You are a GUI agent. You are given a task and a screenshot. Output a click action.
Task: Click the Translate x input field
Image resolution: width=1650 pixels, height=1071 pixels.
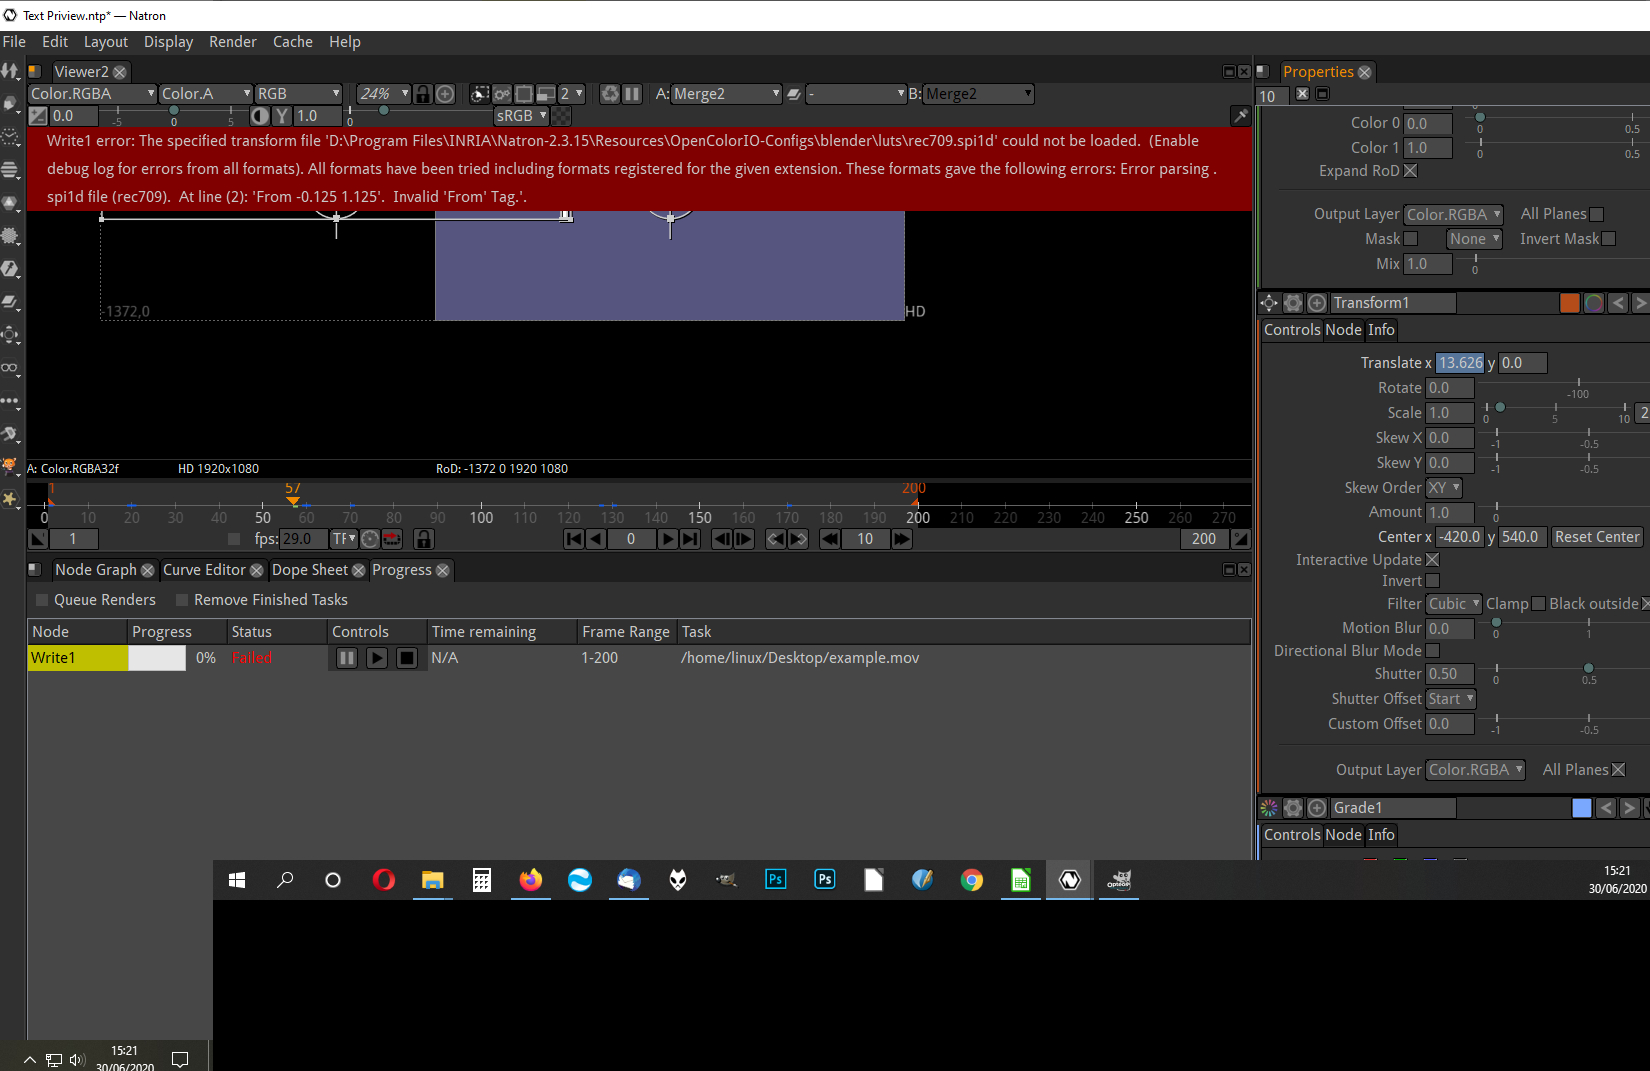click(x=1460, y=363)
